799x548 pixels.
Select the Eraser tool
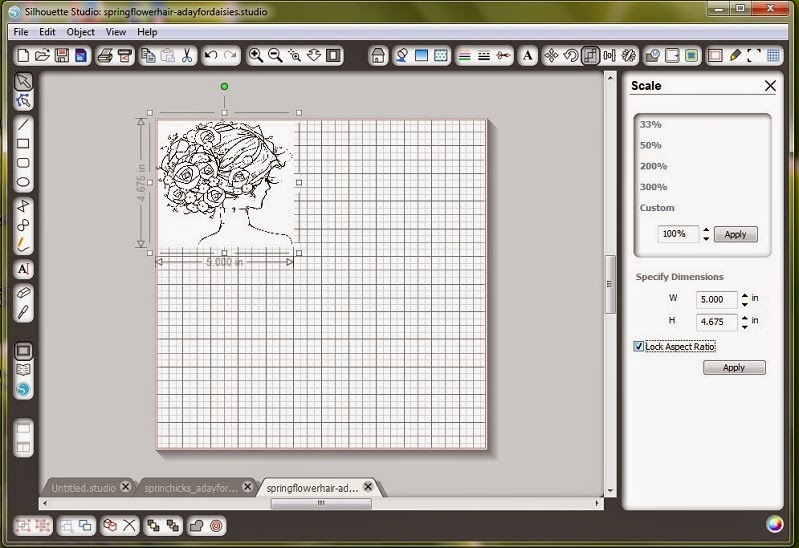pos(23,293)
